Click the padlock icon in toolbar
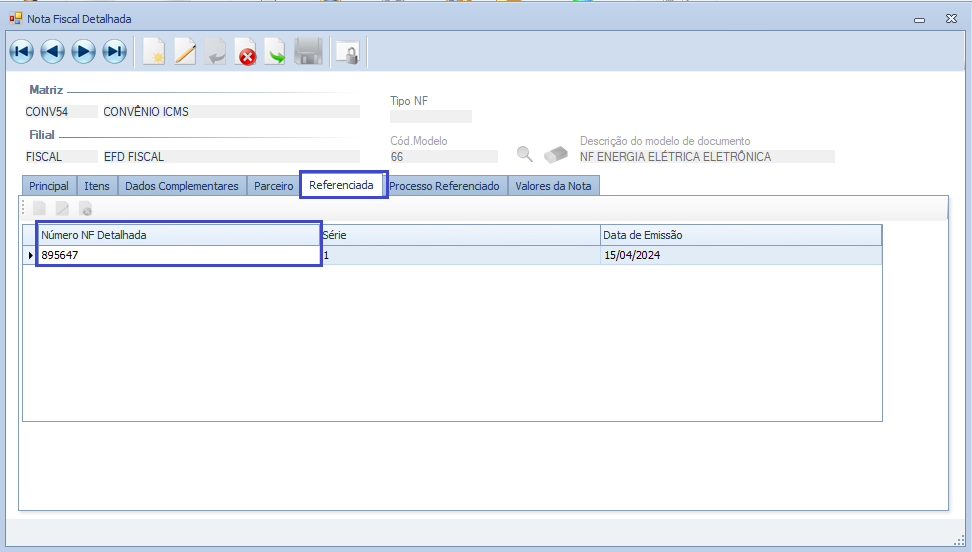This screenshot has width=972, height=552. (x=348, y=52)
